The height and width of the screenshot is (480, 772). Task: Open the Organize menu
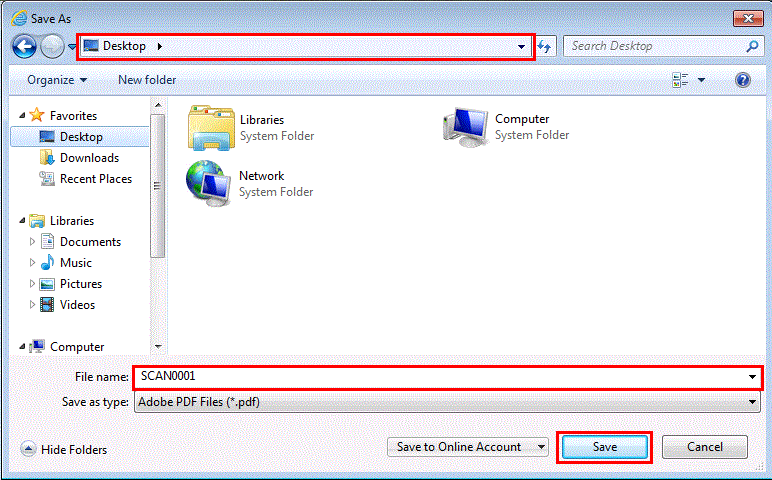coord(57,79)
